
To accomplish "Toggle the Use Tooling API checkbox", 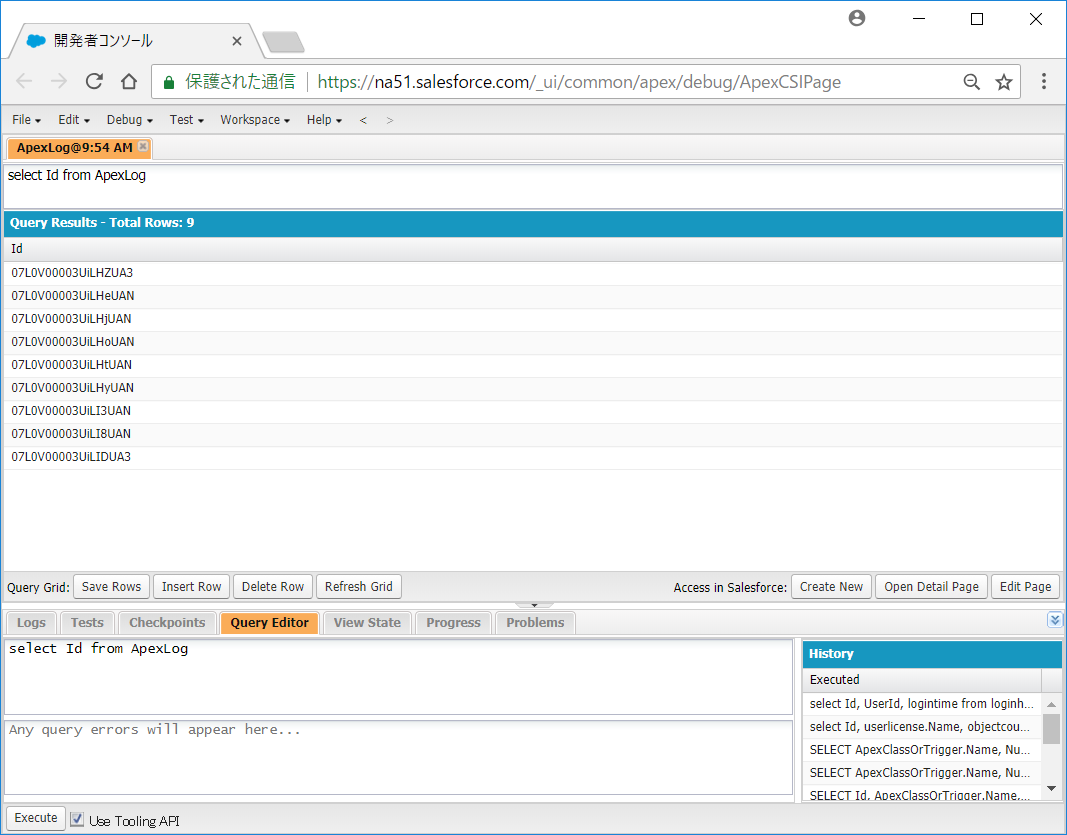I will coord(77,819).
